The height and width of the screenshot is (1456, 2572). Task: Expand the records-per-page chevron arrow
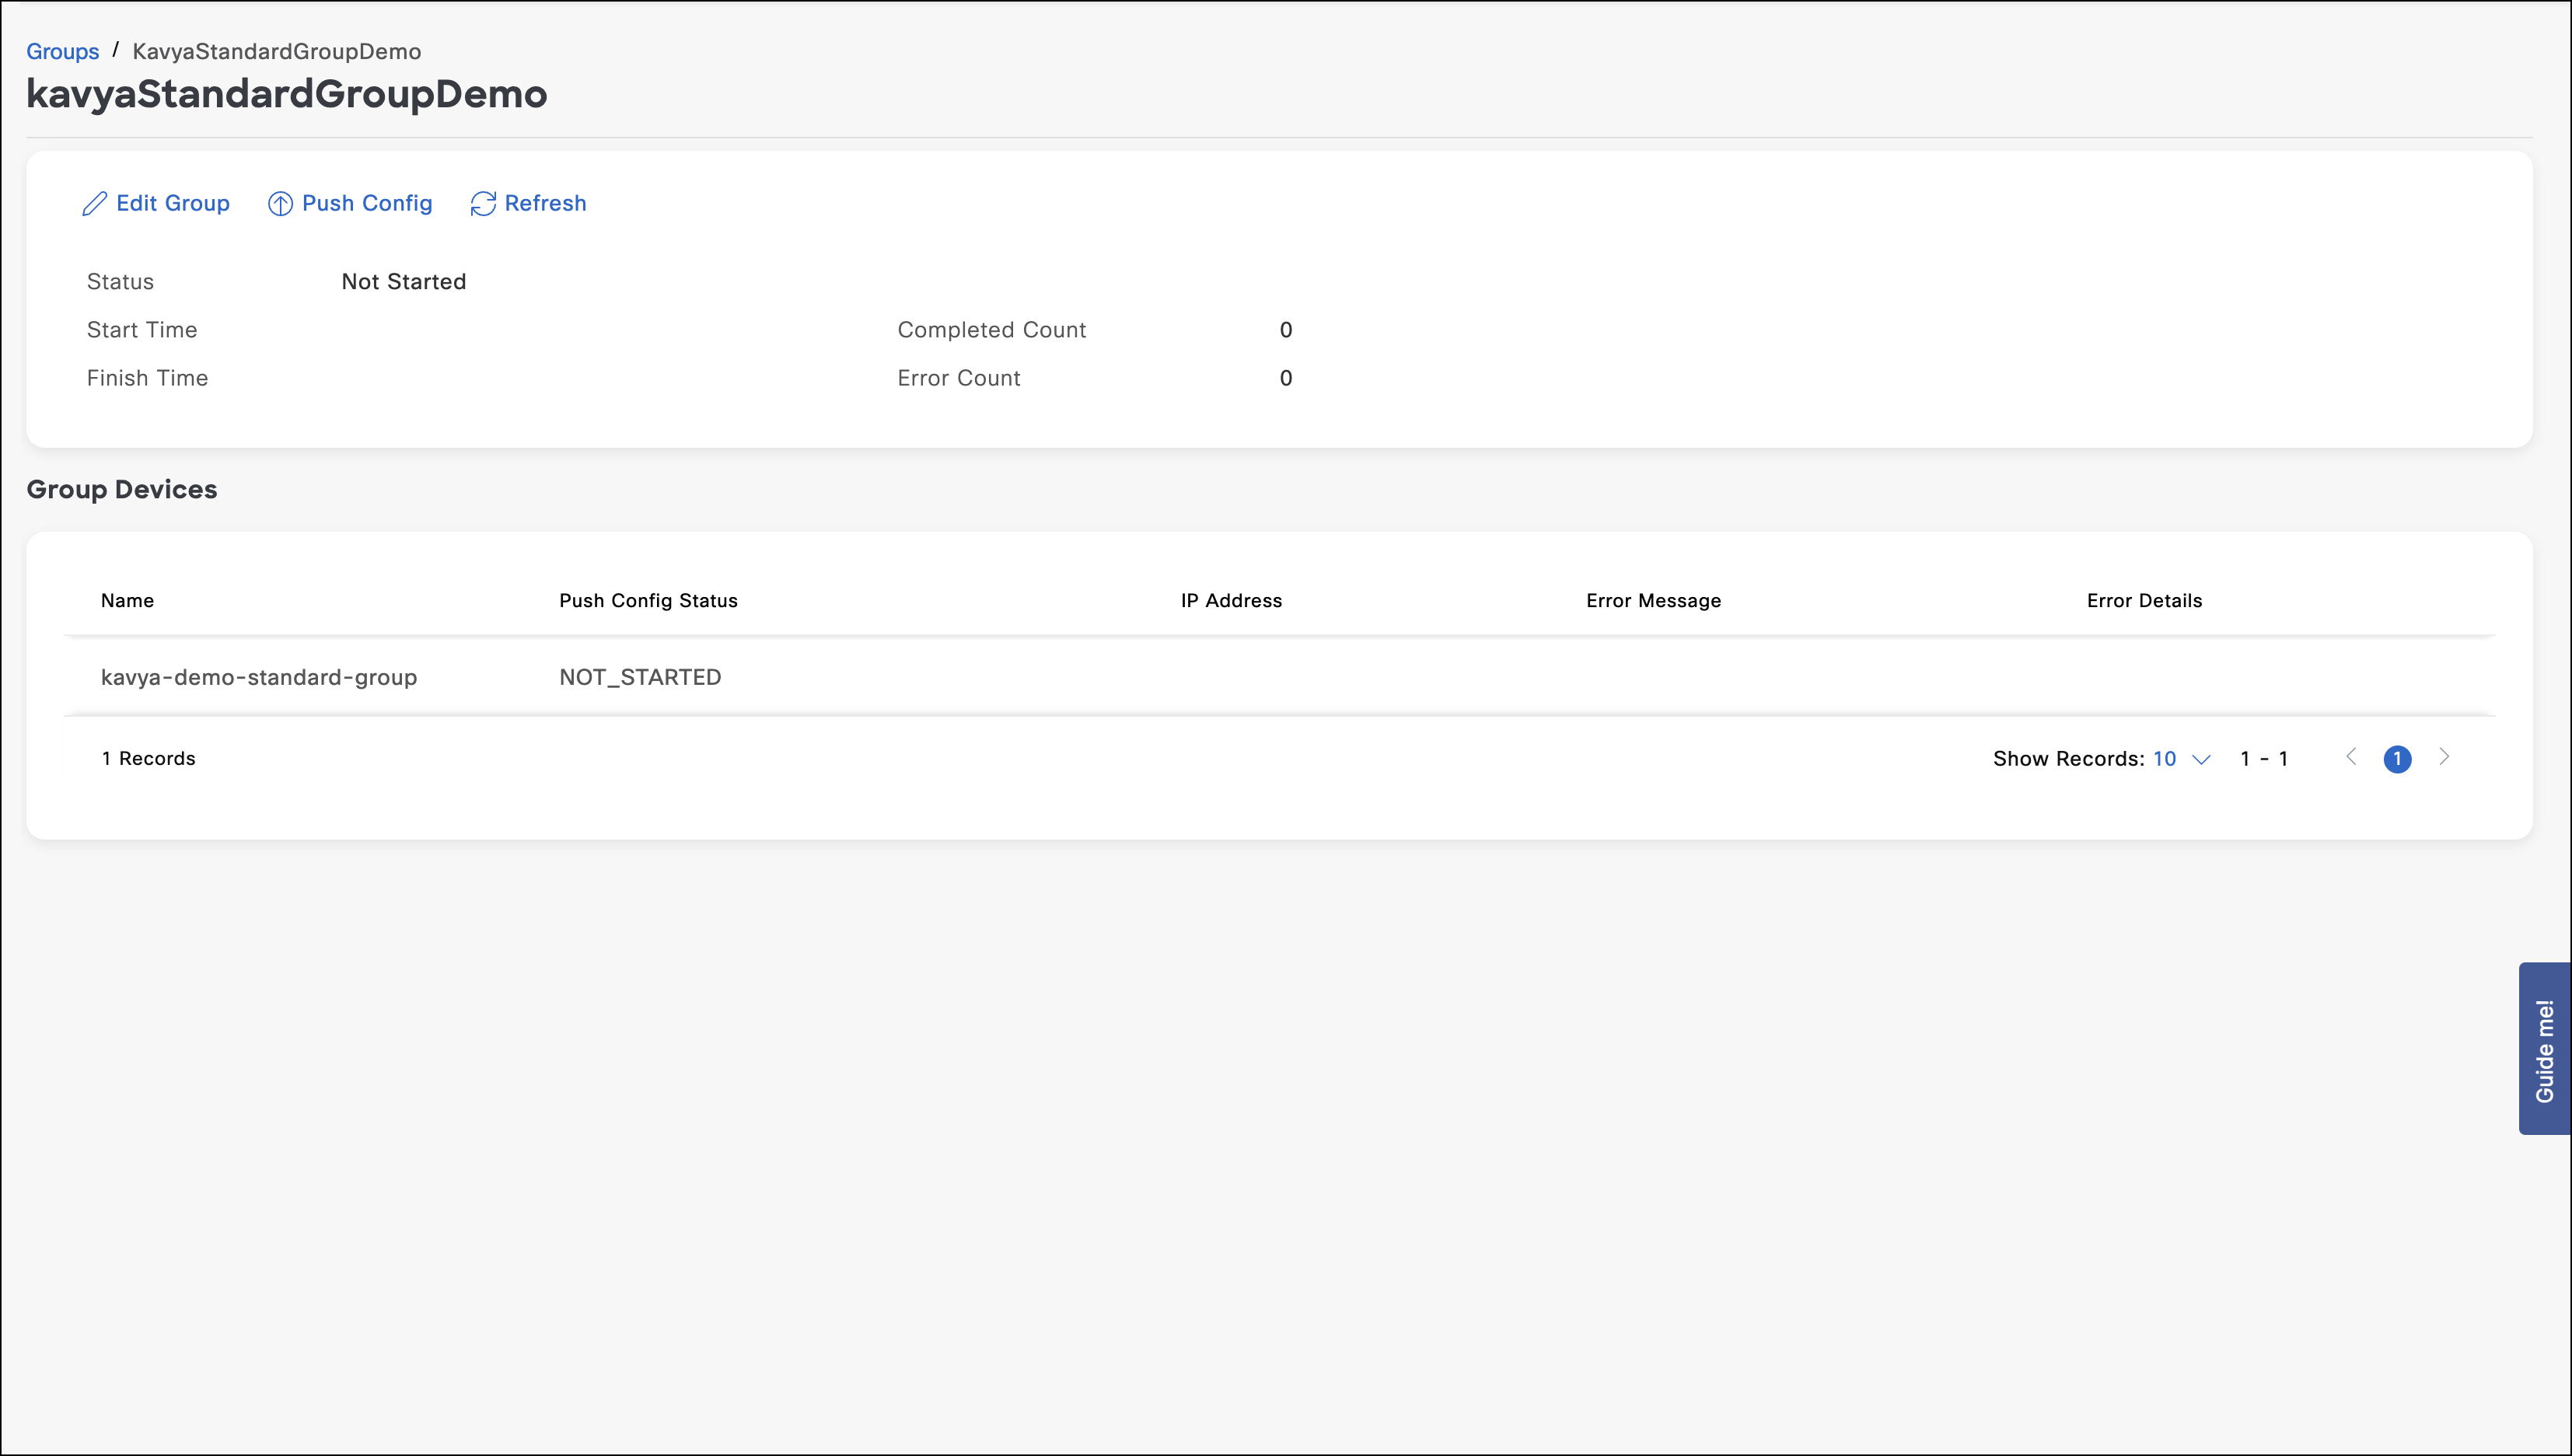(2201, 759)
